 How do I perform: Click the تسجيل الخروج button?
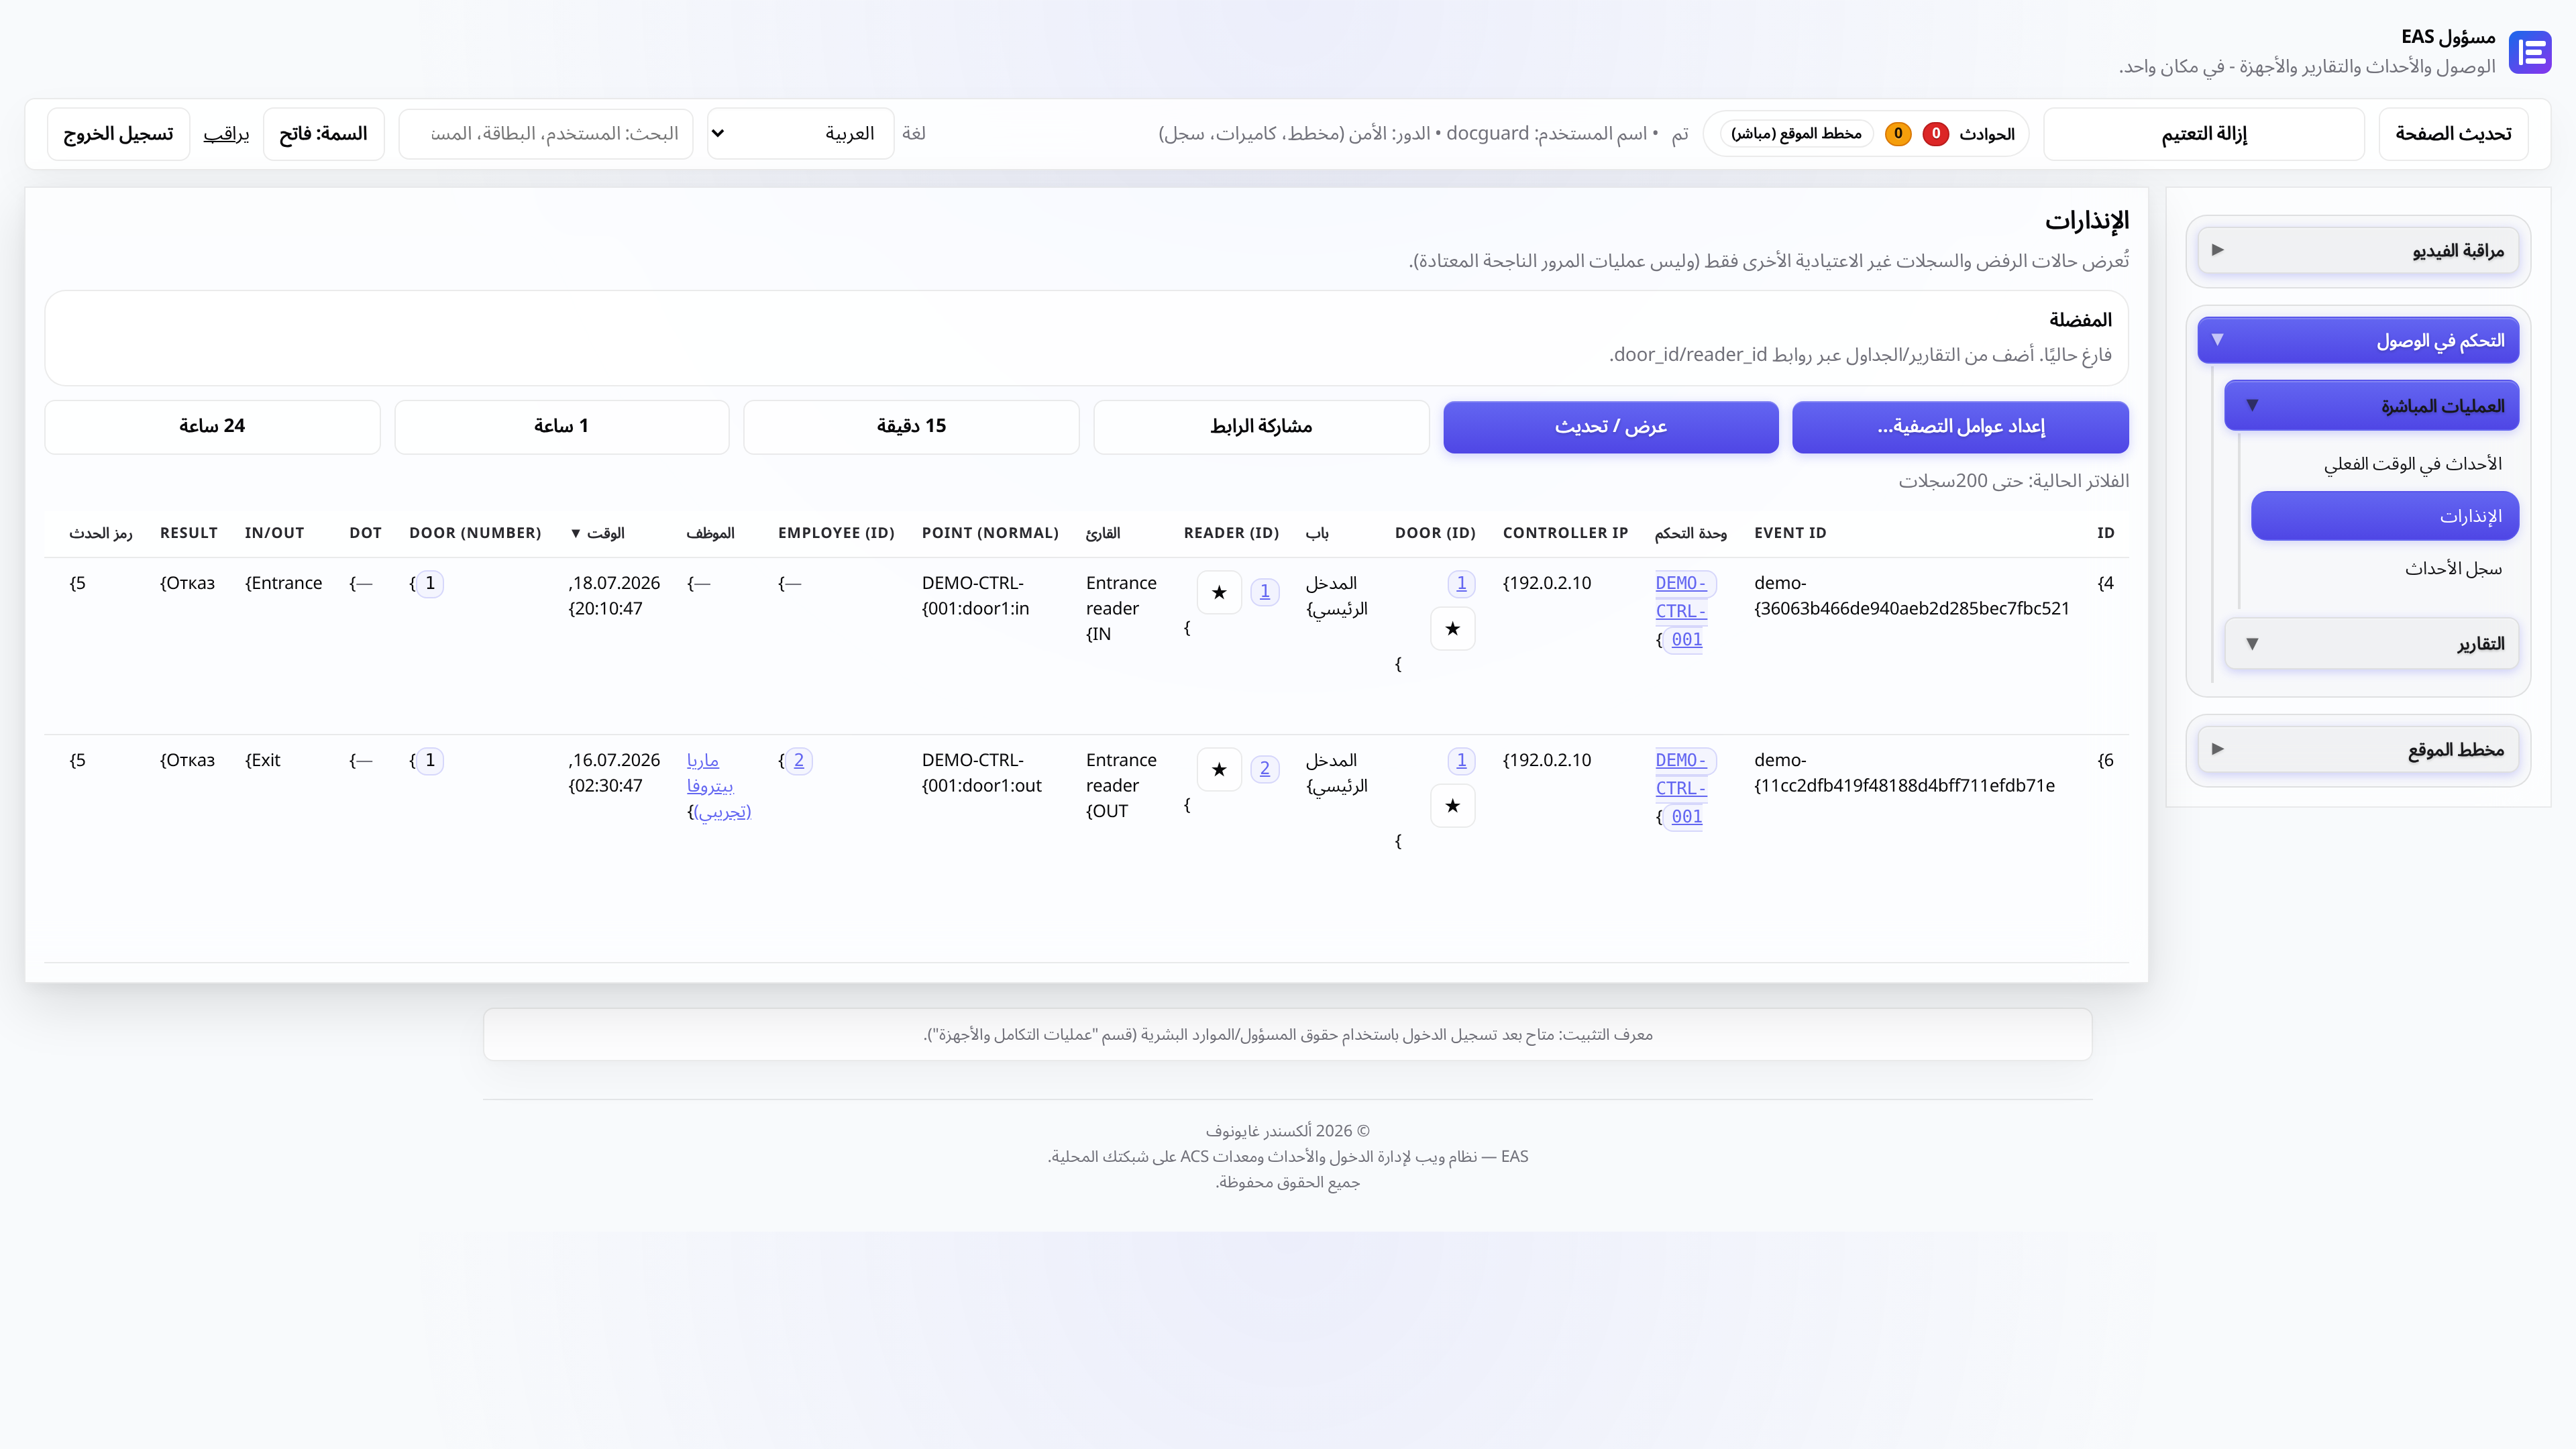[x=118, y=133]
